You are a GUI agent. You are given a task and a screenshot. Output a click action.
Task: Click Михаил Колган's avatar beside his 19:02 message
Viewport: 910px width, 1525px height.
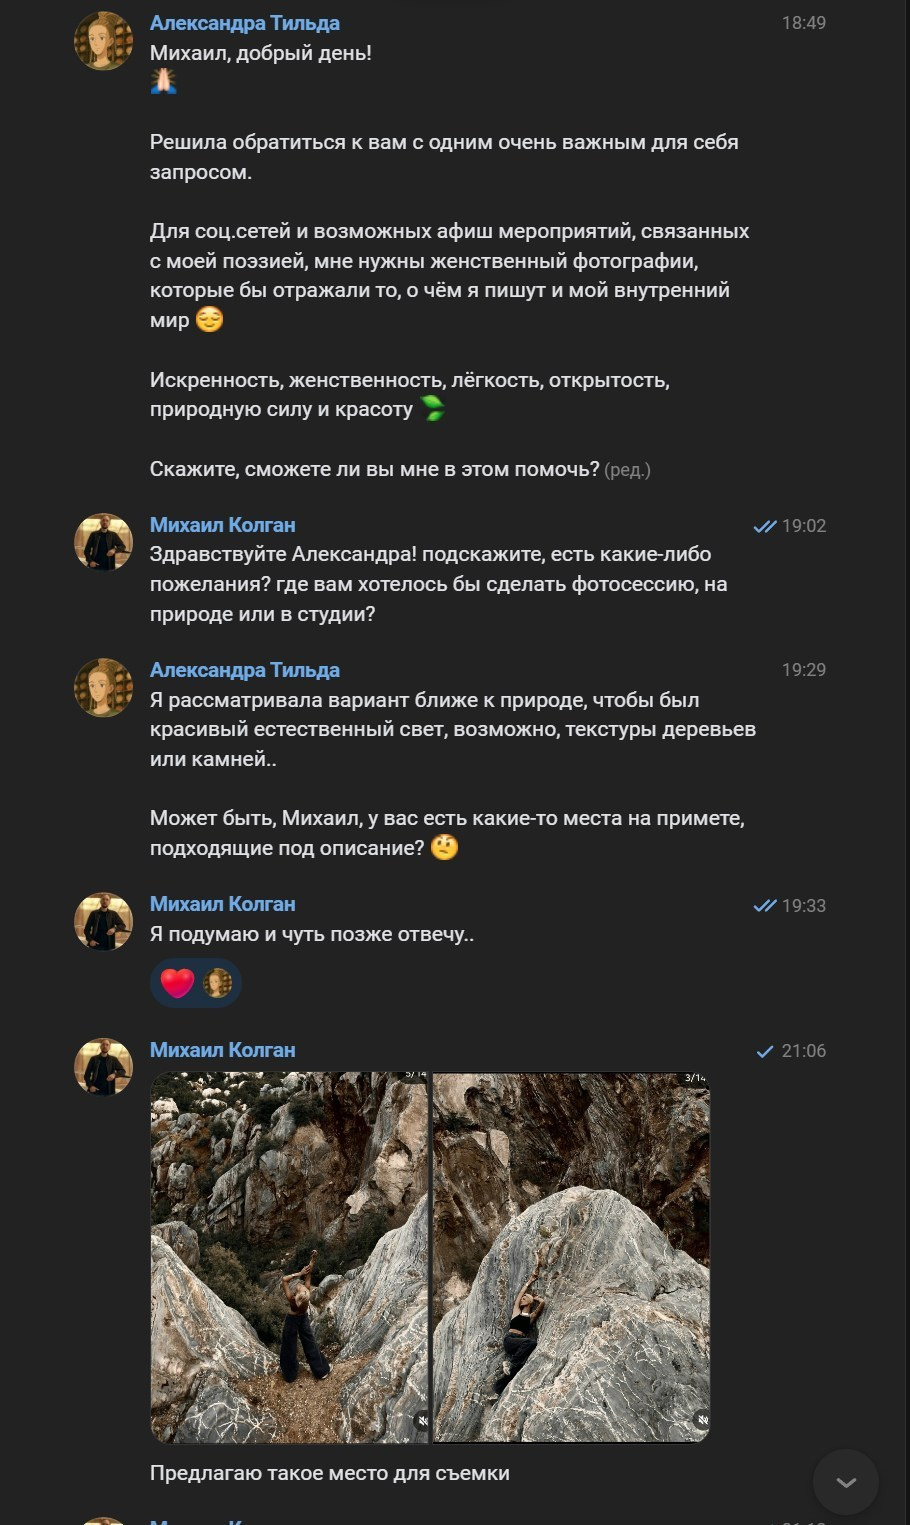[103, 541]
